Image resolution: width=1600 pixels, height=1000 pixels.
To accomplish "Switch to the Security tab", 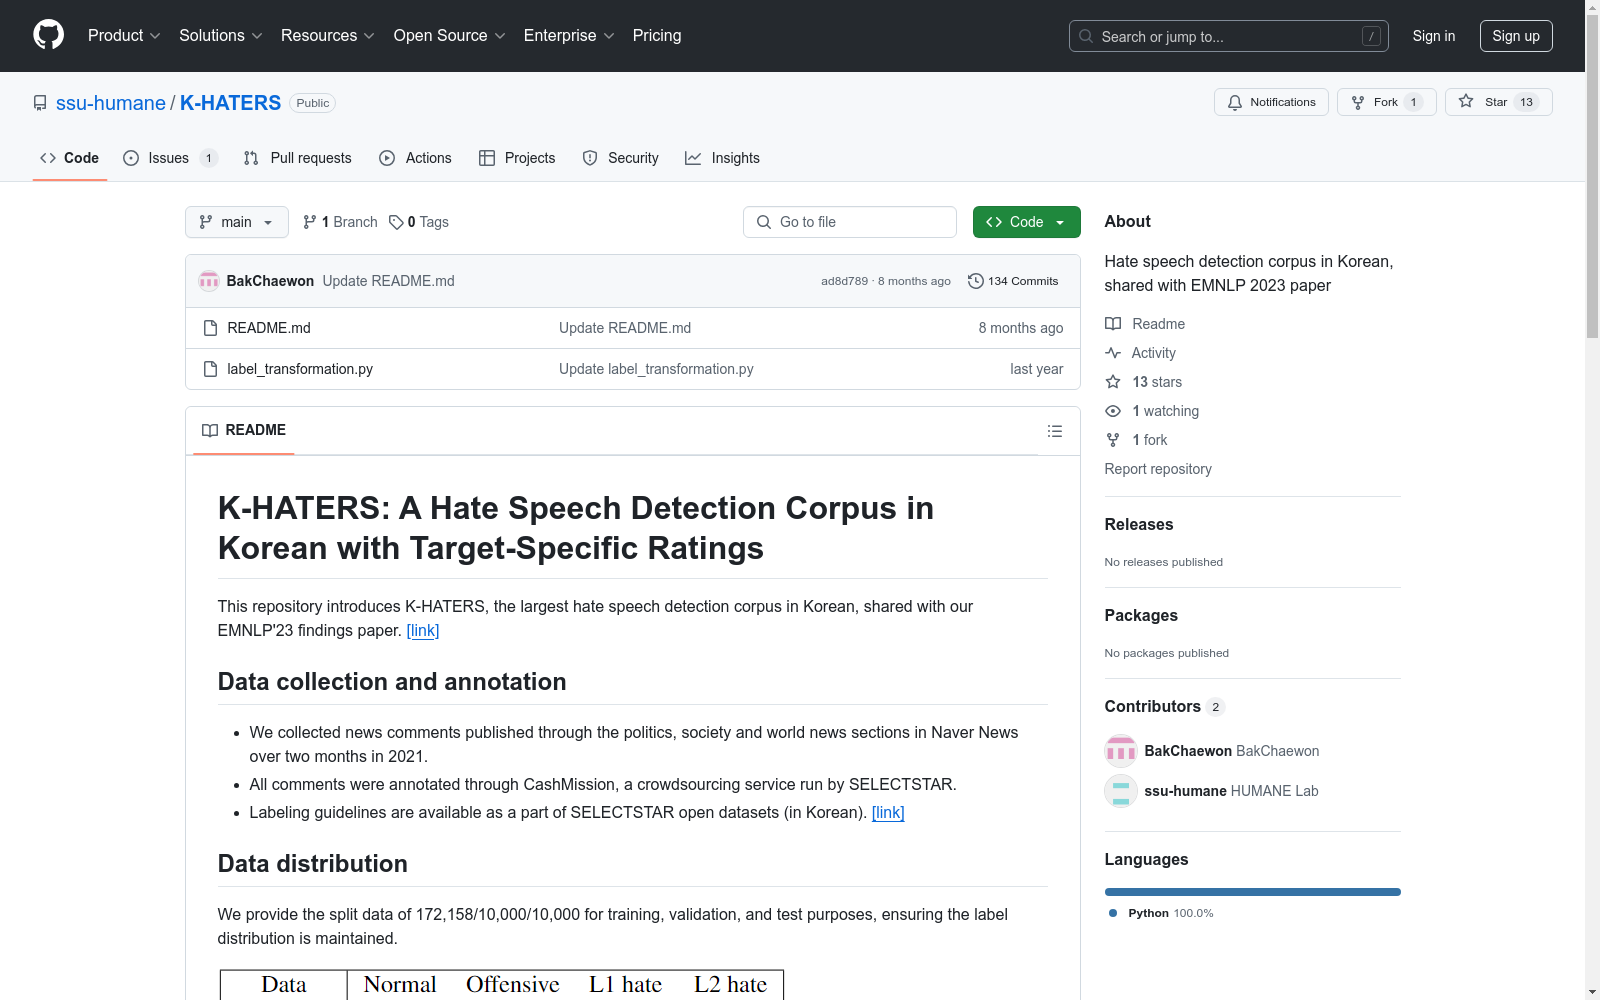I will (x=621, y=158).
